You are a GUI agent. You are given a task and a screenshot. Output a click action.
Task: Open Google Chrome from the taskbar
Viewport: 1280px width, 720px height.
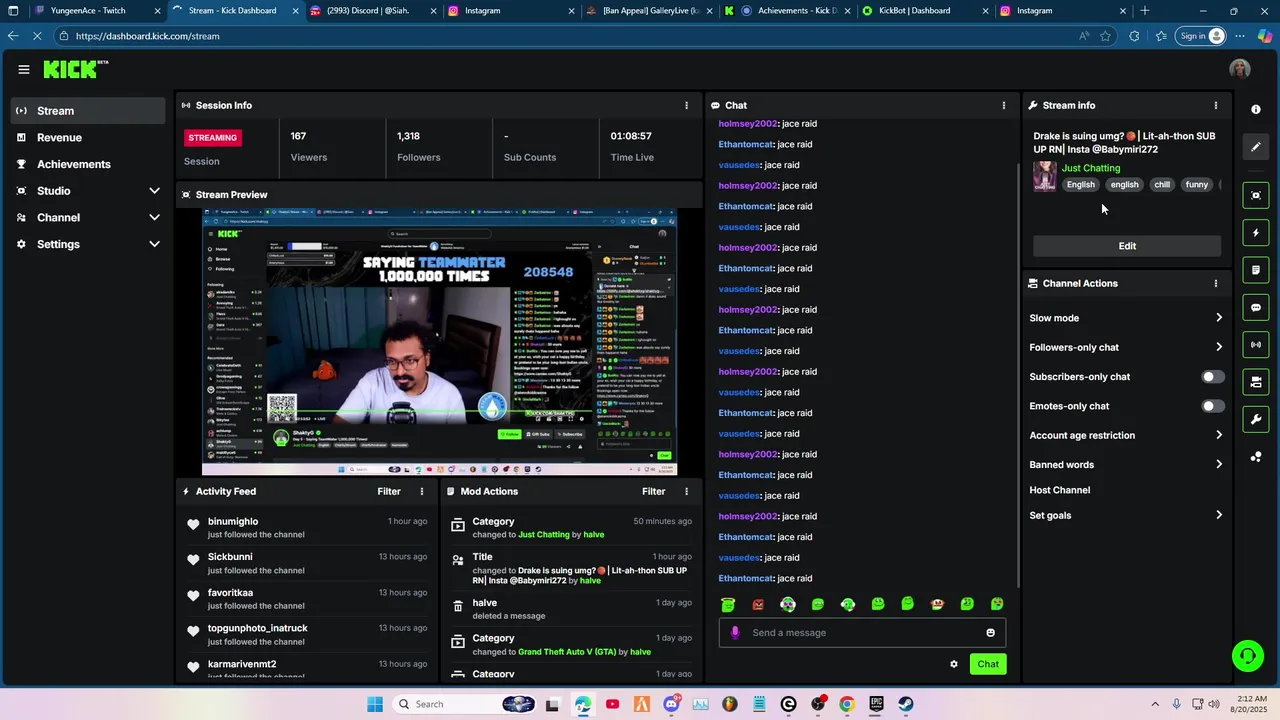pyautogui.click(x=847, y=704)
